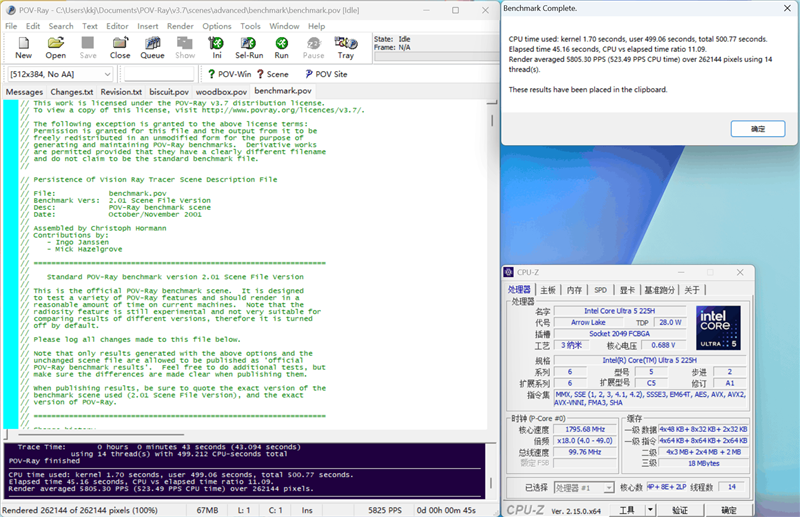Click the Tray toolbar icon
Screen dimensions: 800x517
coord(346,47)
